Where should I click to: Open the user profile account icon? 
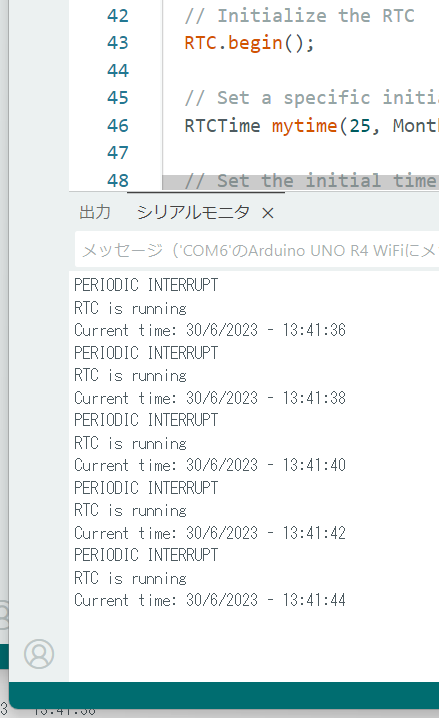point(39,653)
